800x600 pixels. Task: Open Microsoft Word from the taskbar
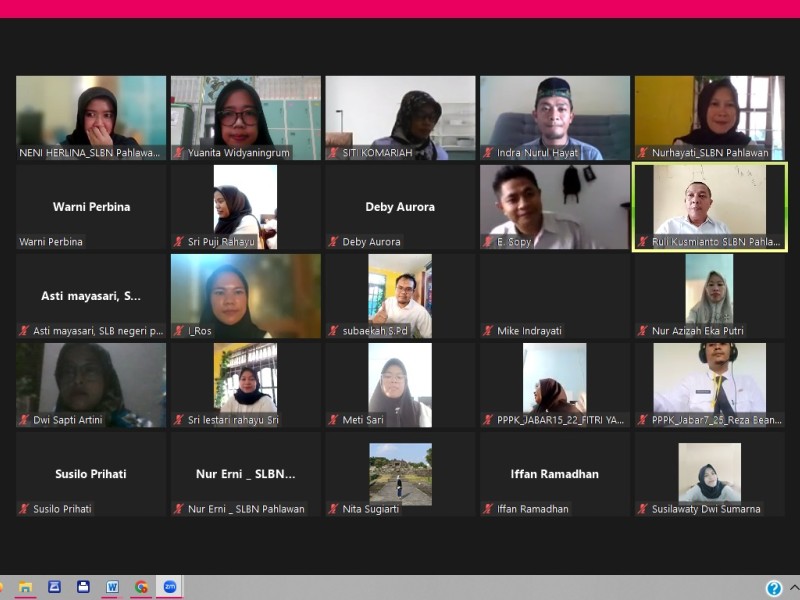coord(112,587)
